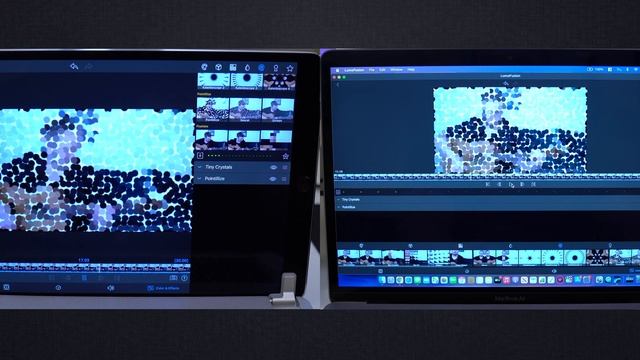
Task: Open the Help menu on the MacBook
Action: (411, 70)
